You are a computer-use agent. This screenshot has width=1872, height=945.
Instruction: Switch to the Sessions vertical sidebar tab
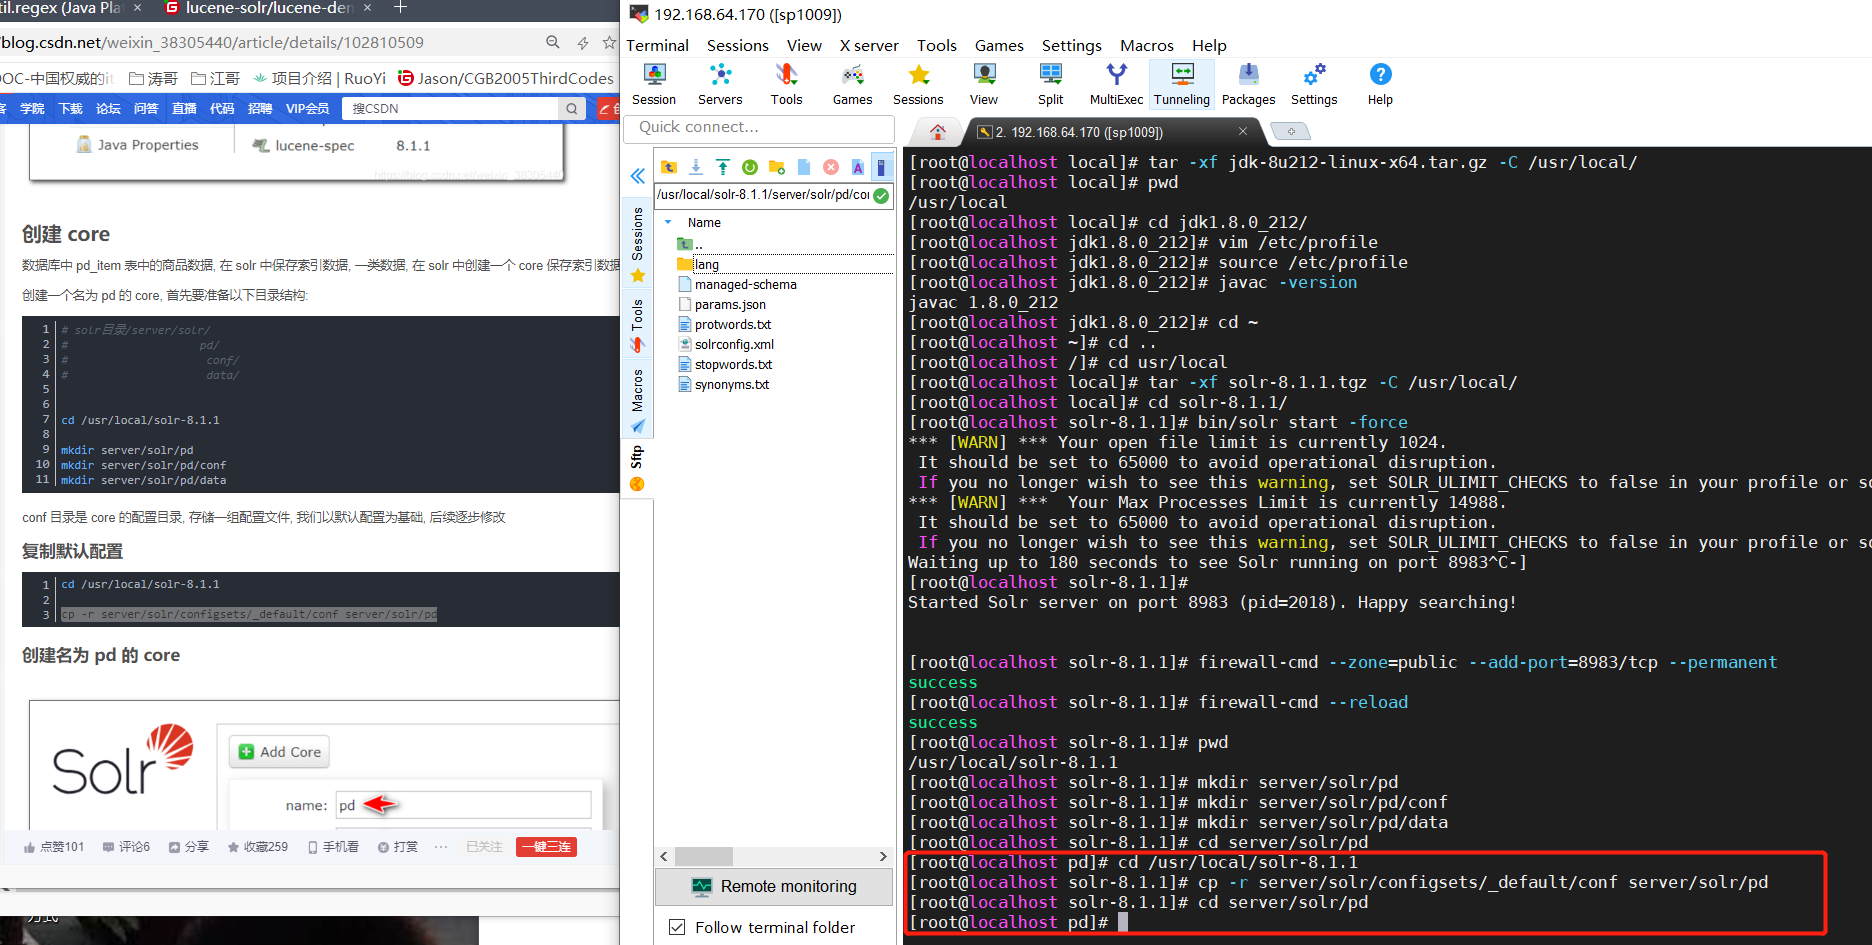click(638, 245)
